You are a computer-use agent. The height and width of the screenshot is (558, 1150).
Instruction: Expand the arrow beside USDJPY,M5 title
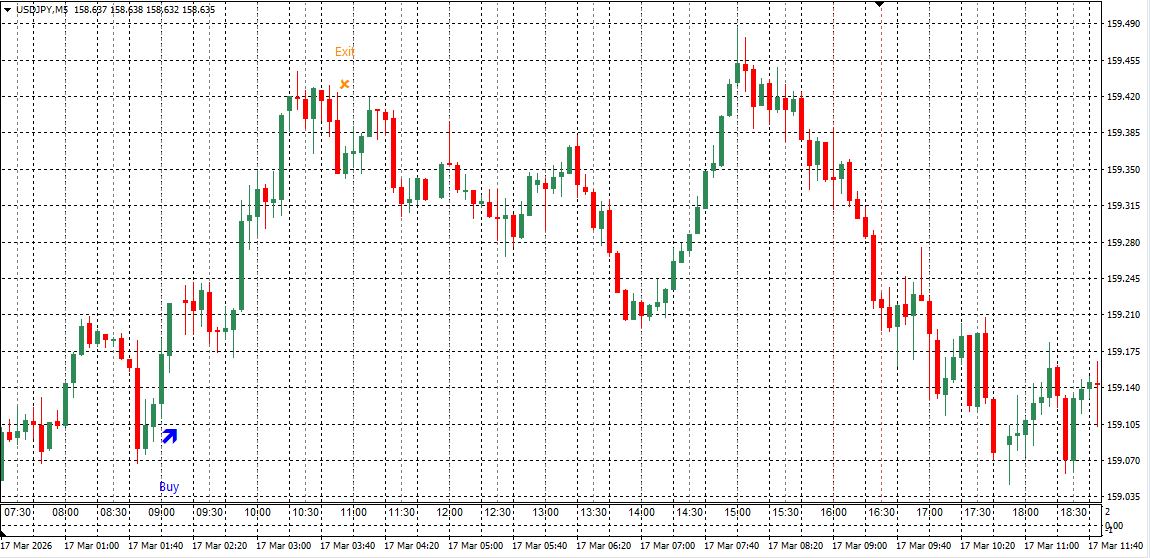(x=8, y=9)
